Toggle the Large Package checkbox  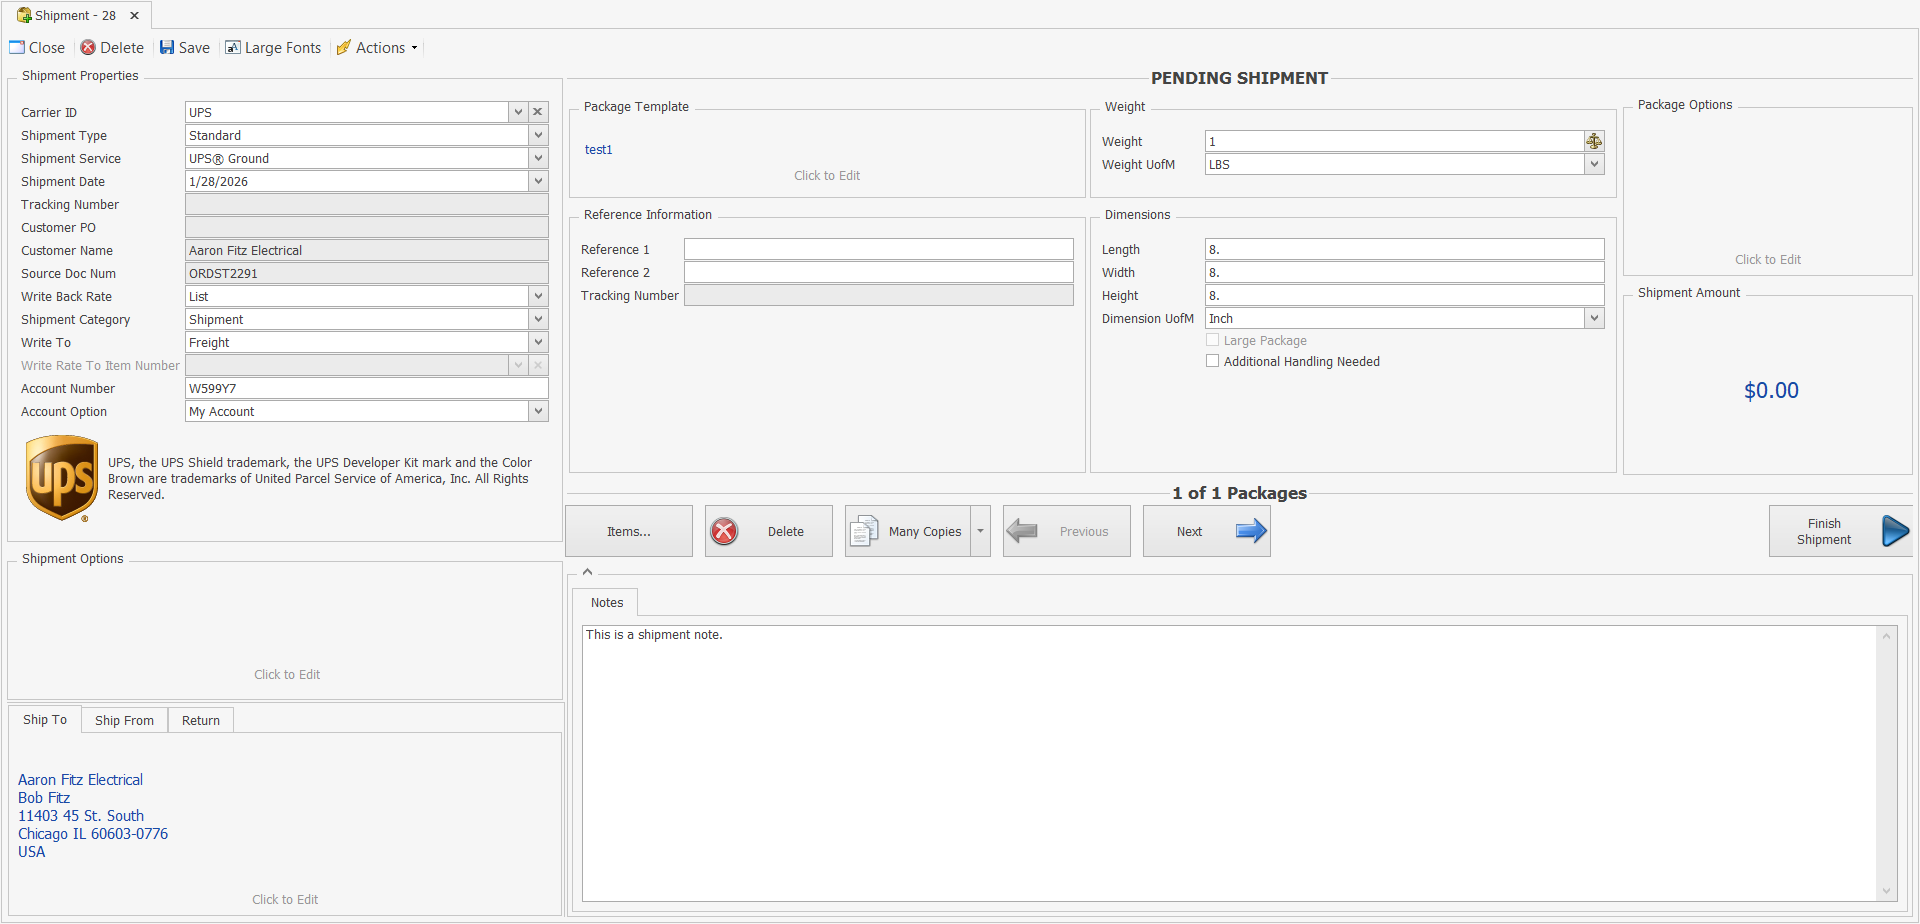1213,341
